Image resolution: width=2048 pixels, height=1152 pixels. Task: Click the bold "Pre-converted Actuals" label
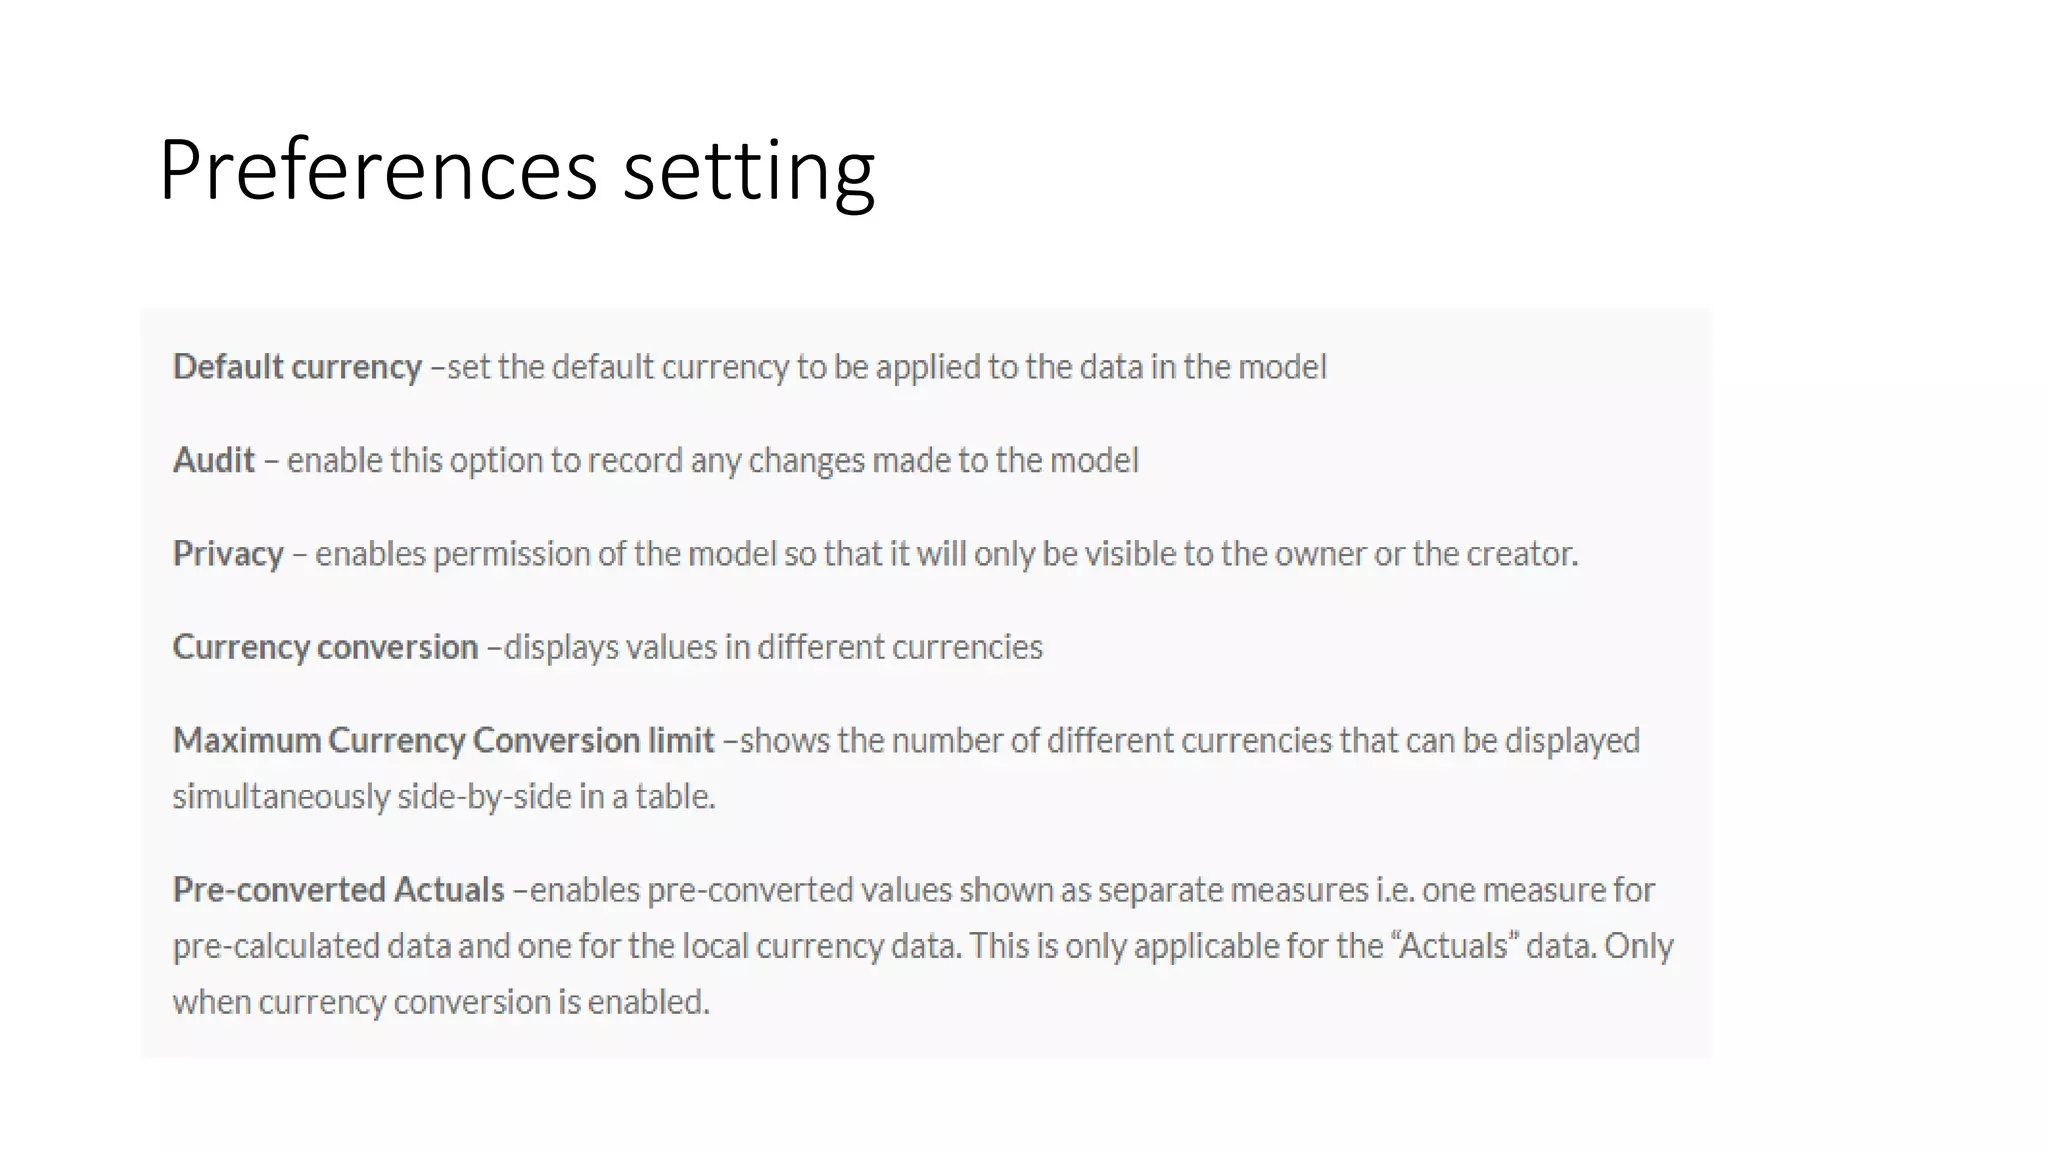pyautogui.click(x=338, y=889)
